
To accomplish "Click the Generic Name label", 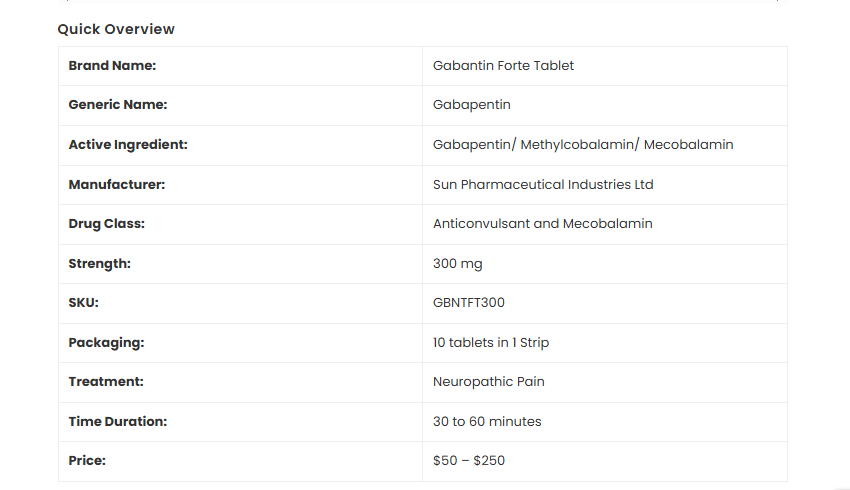I will pos(117,105).
